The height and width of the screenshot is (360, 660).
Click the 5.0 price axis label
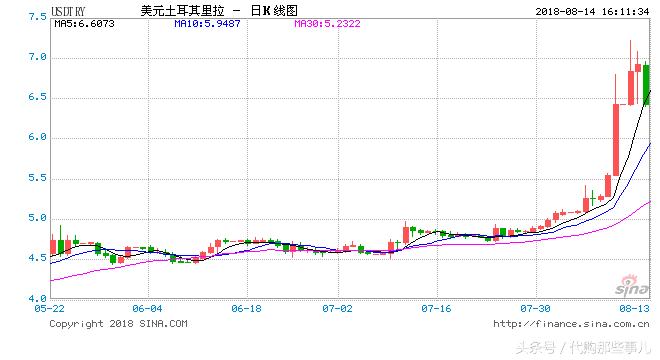[37, 218]
